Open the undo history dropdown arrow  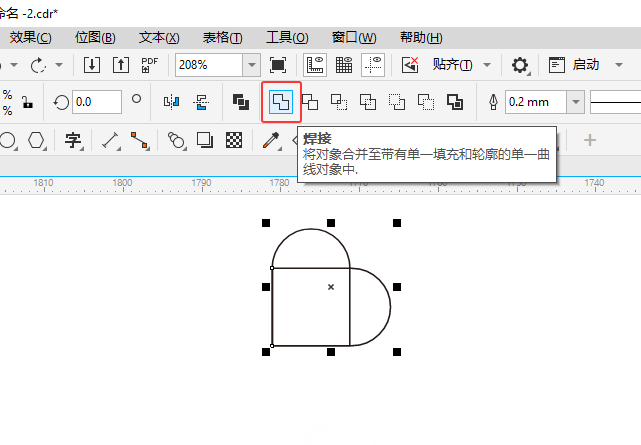[14, 65]
